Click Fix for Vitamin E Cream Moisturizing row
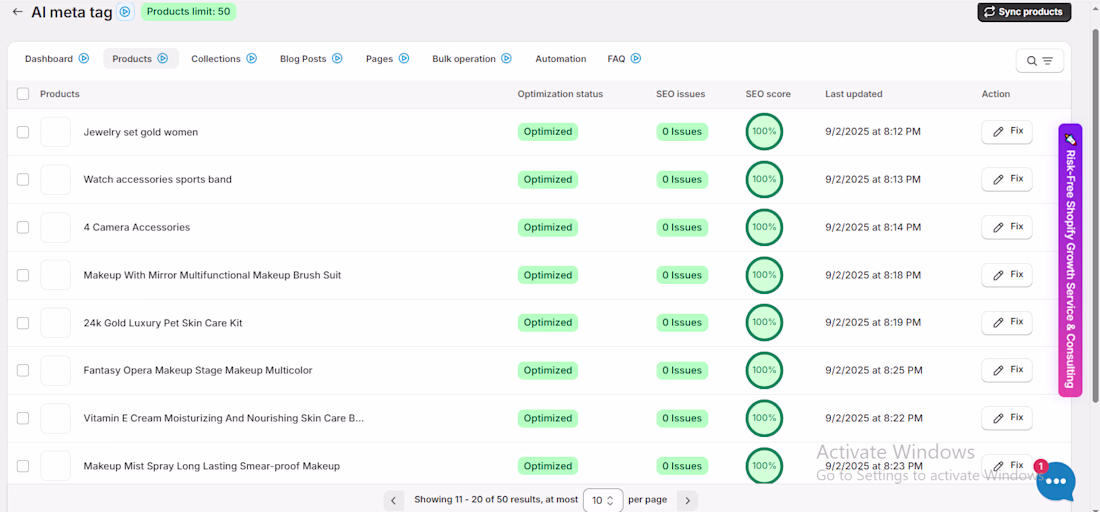Viewport: 1100px width, 512px height. [x=1007, y=417]
